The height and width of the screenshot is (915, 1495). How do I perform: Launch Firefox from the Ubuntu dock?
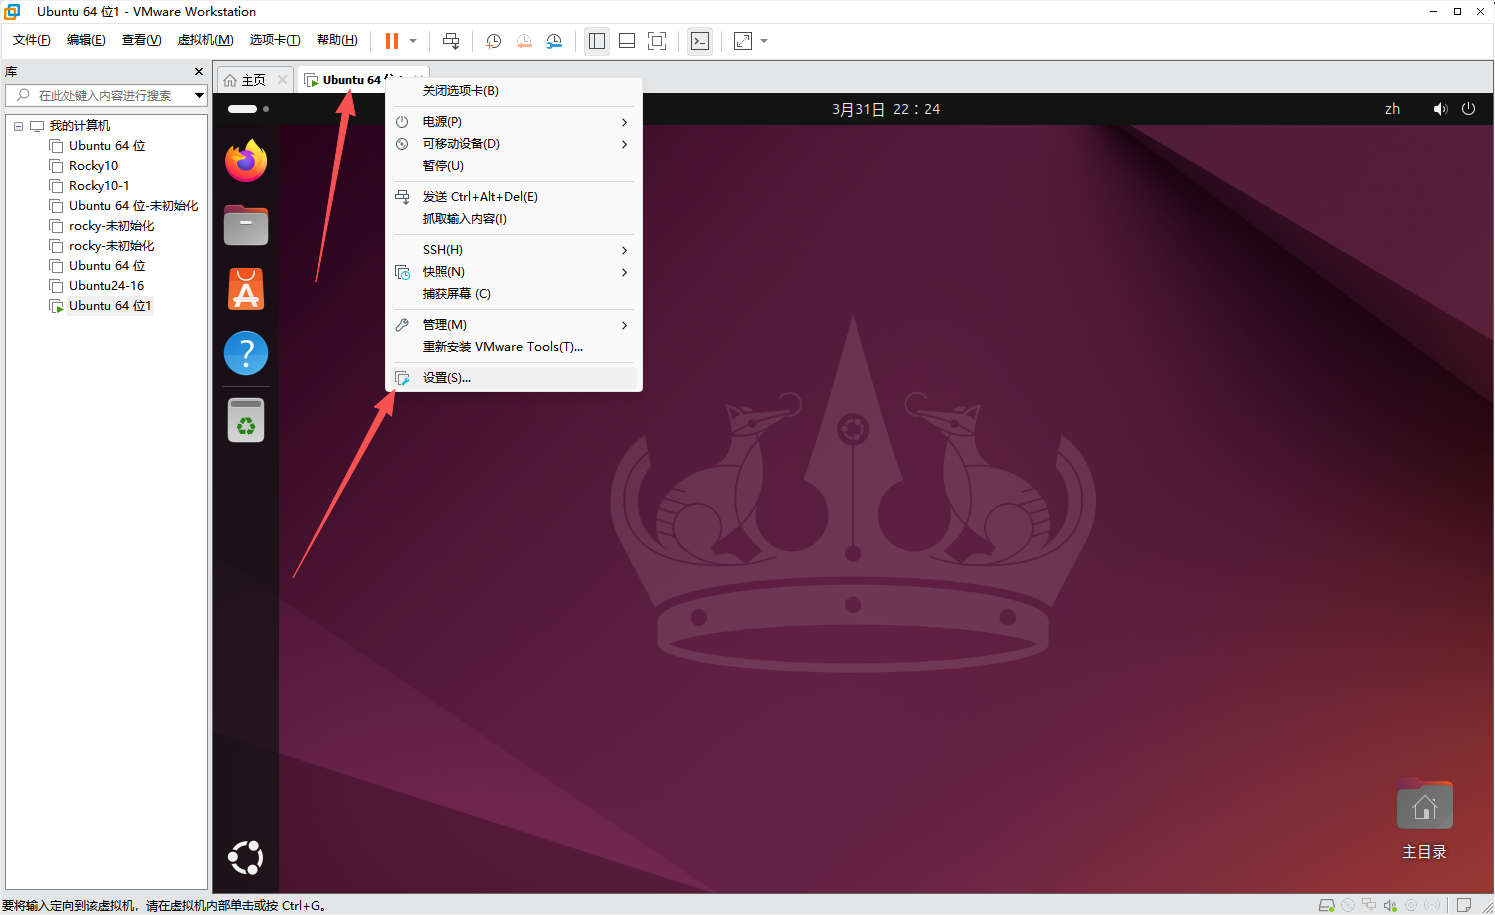click(246, 161)
